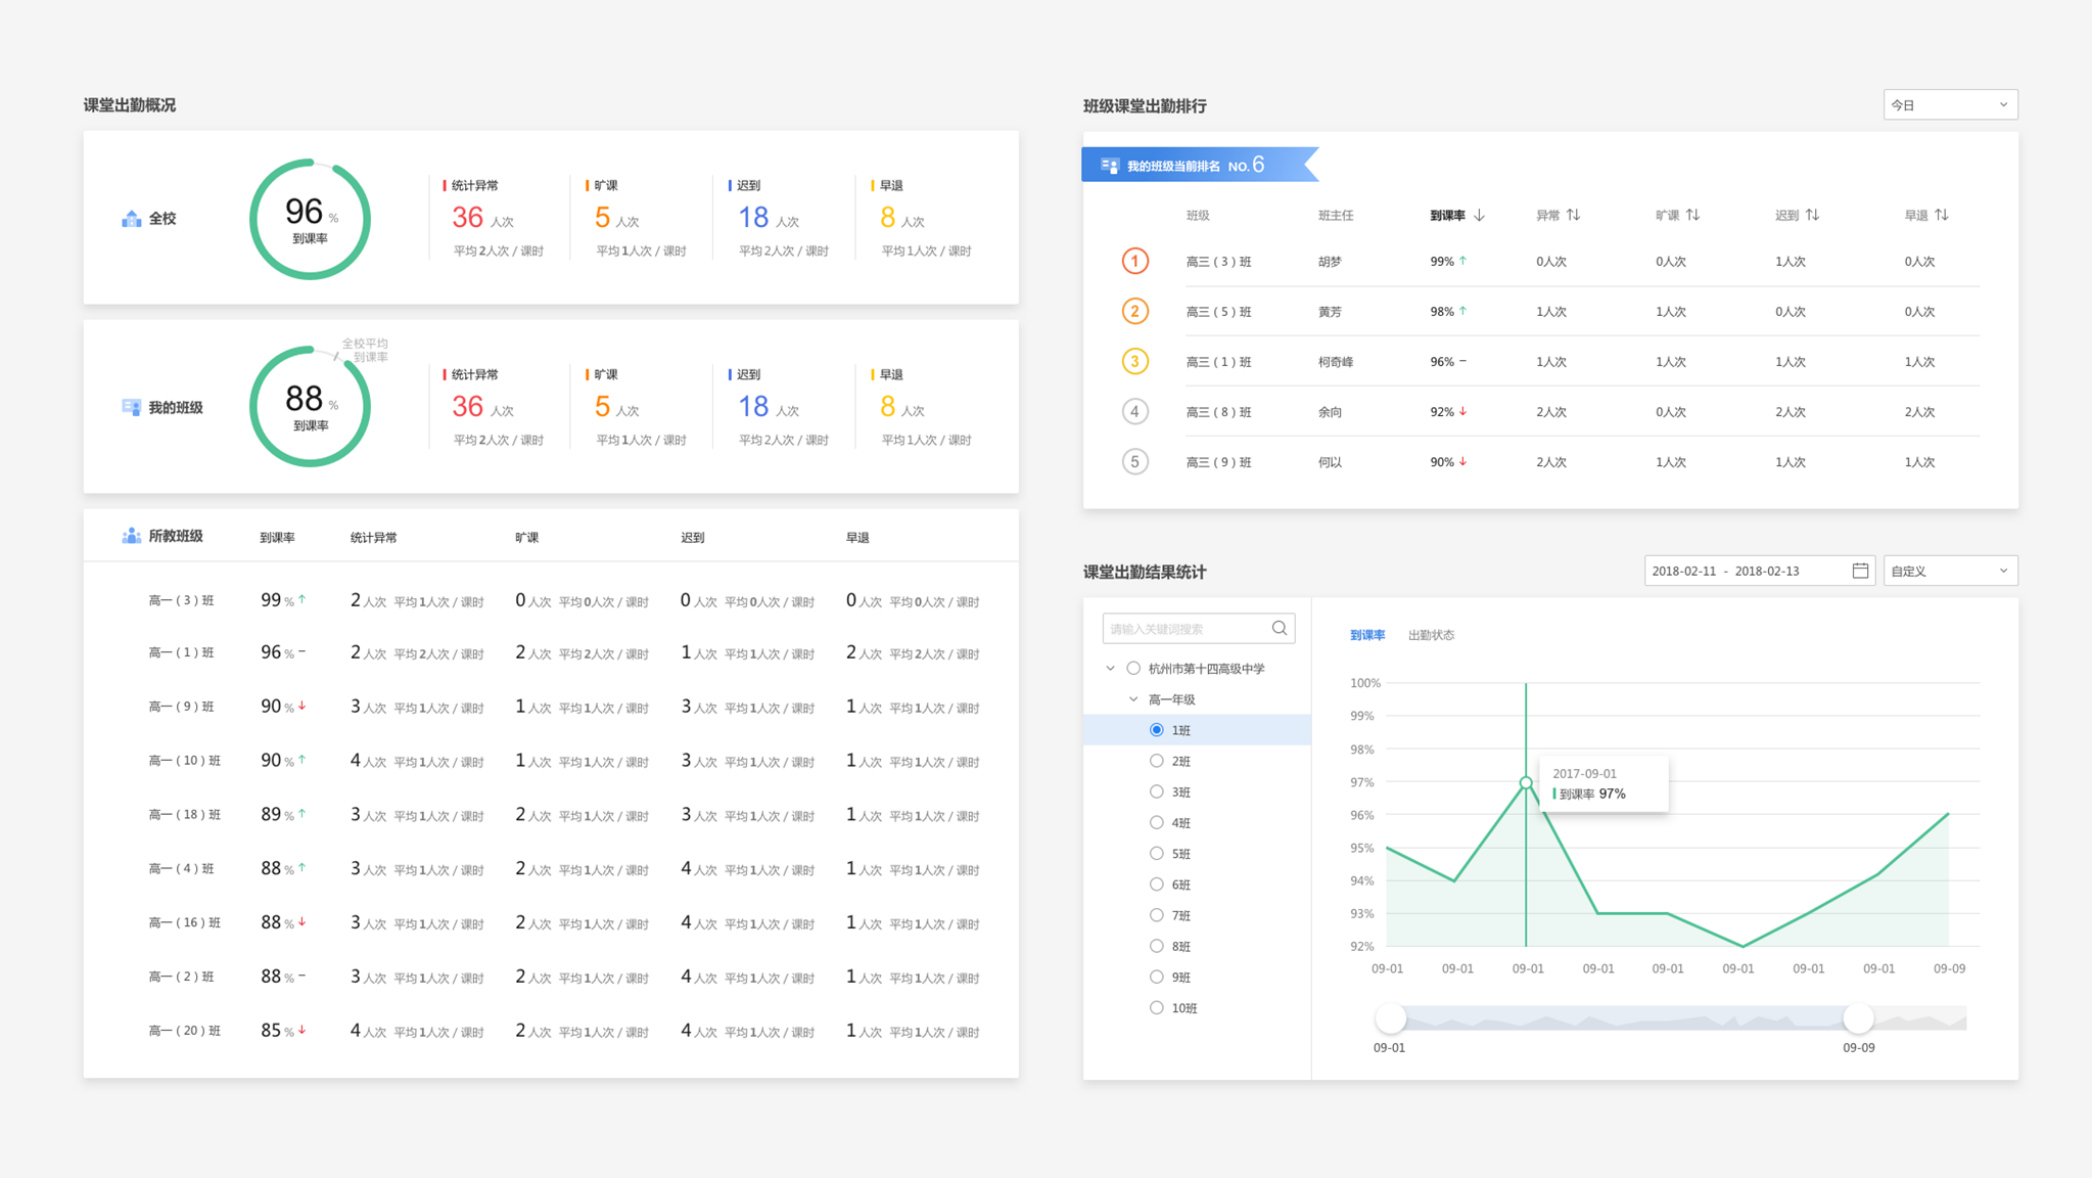This screenshot has width=2093, height=1178.
Task: Sort ranking by 迟到 arrows
Action: (1812, 215)
